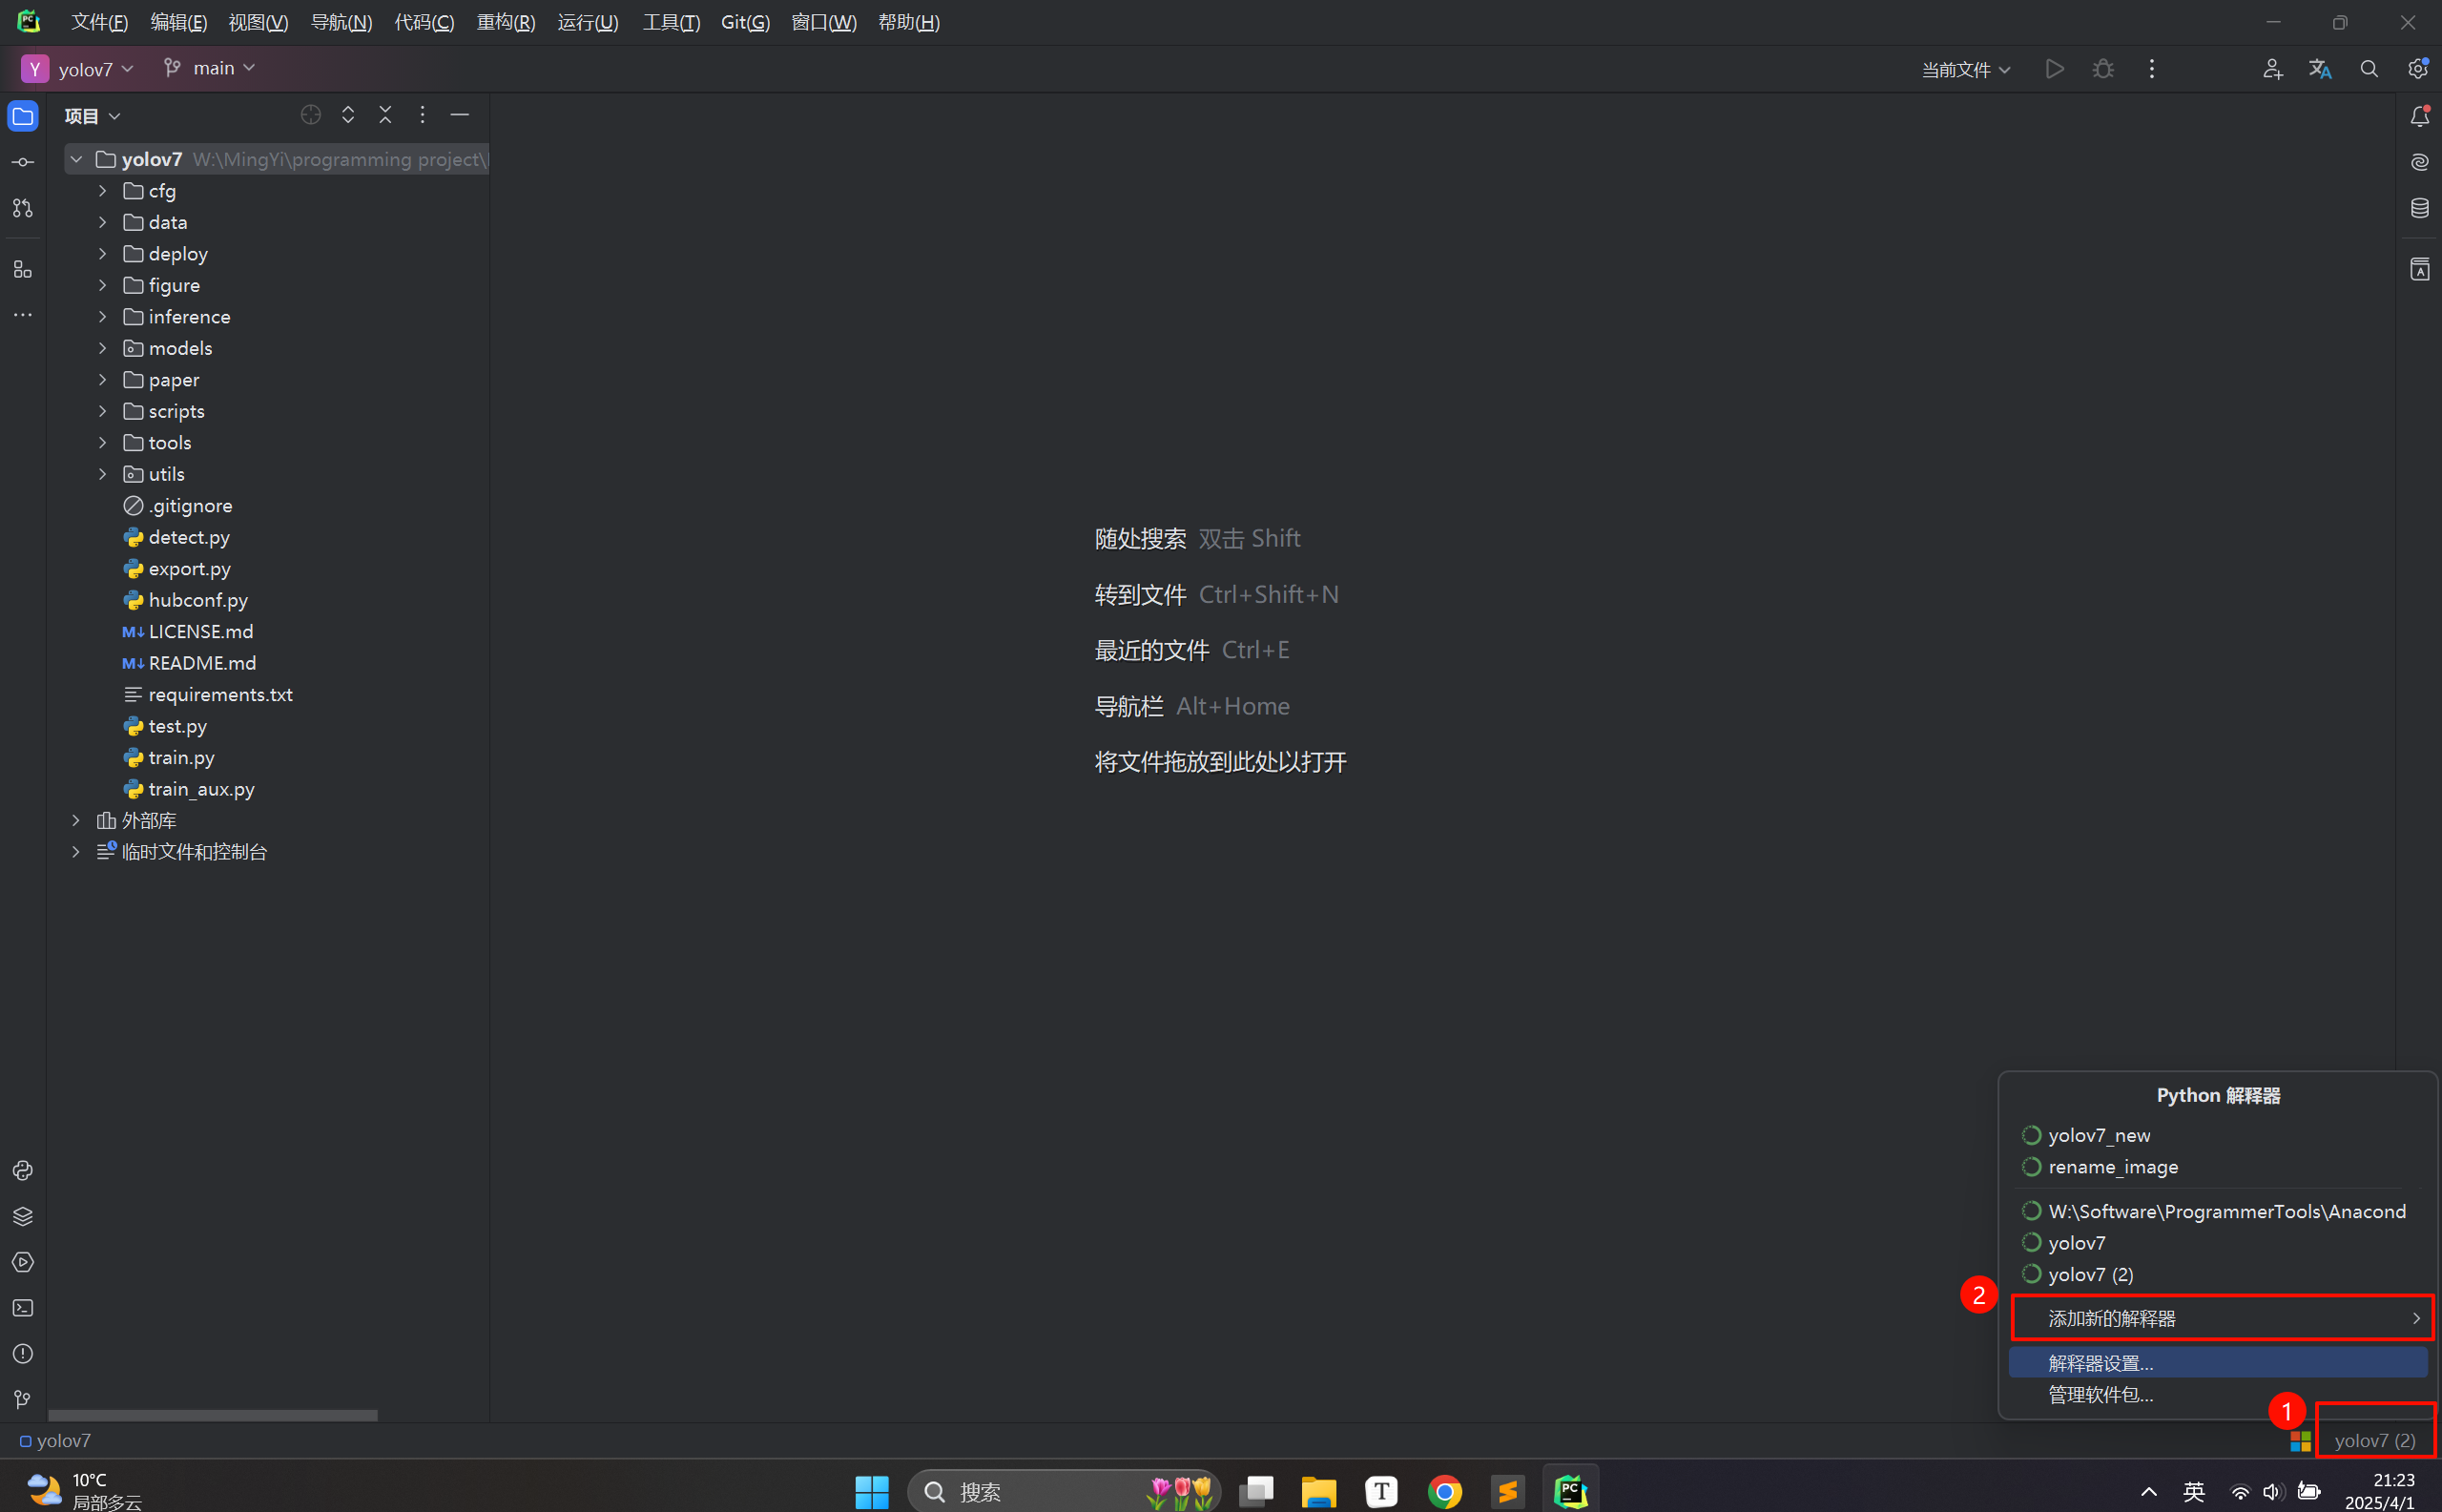Open the Commit tool window icon
2442x1512 pixels.
23,162
